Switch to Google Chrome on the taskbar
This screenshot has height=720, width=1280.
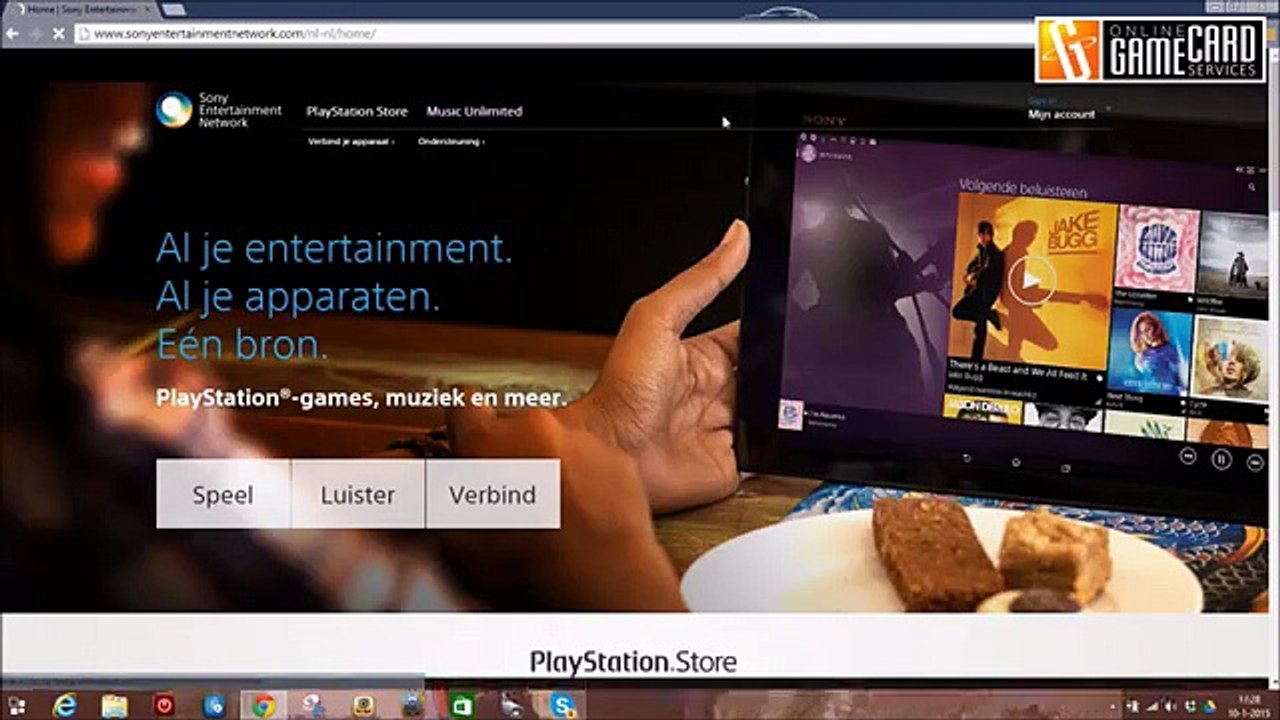tap(263, 706)
